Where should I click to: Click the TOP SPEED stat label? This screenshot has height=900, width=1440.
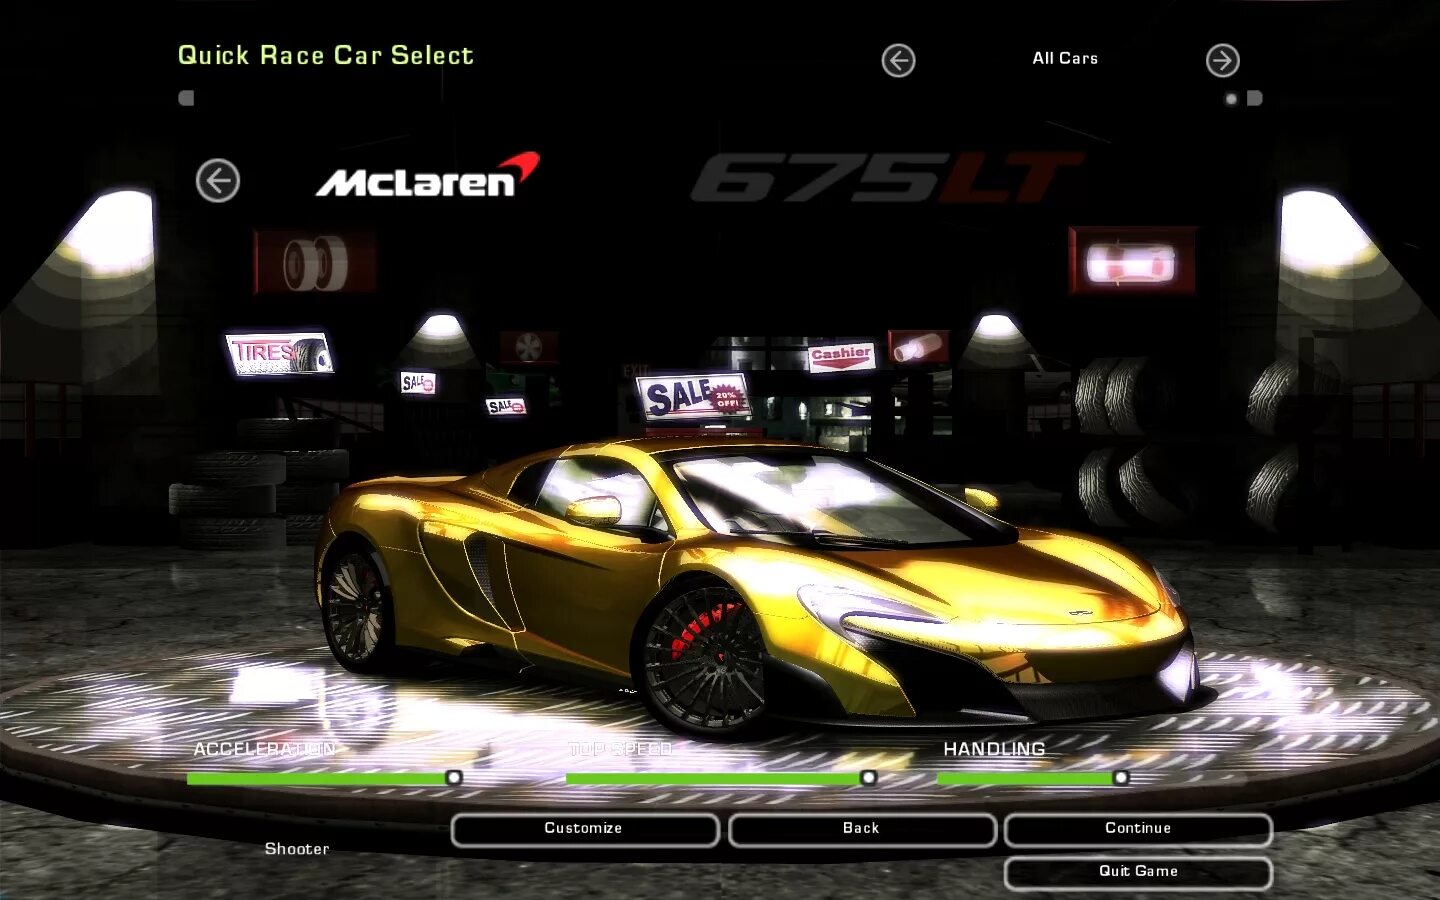(x=620, y=749)
